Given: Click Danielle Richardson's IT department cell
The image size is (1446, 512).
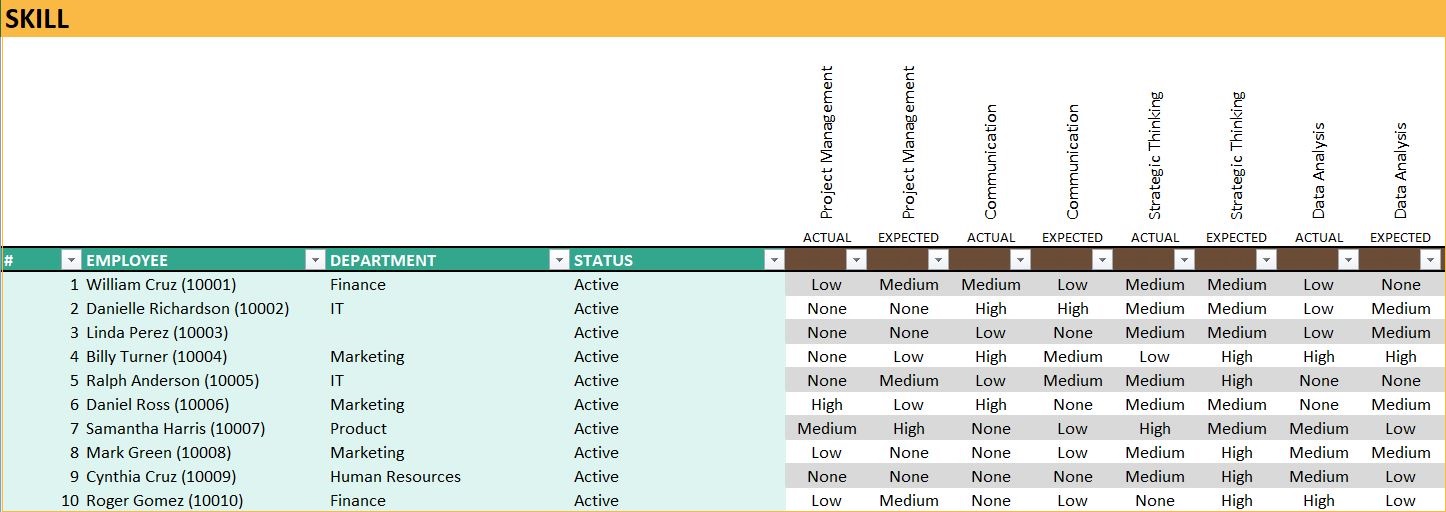Looking at the screenshot, I should coord(448,308).
